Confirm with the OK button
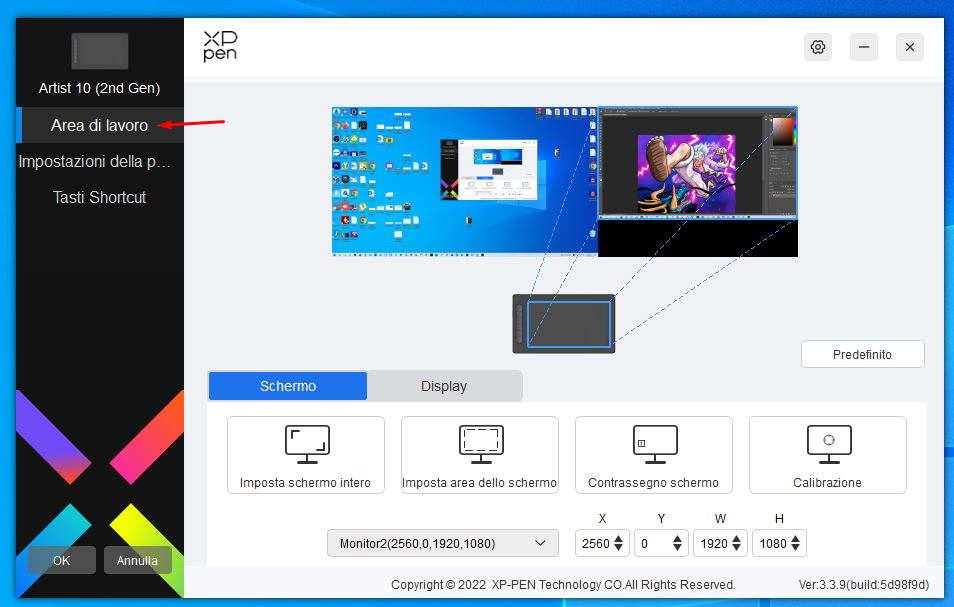 pos(62,560)
